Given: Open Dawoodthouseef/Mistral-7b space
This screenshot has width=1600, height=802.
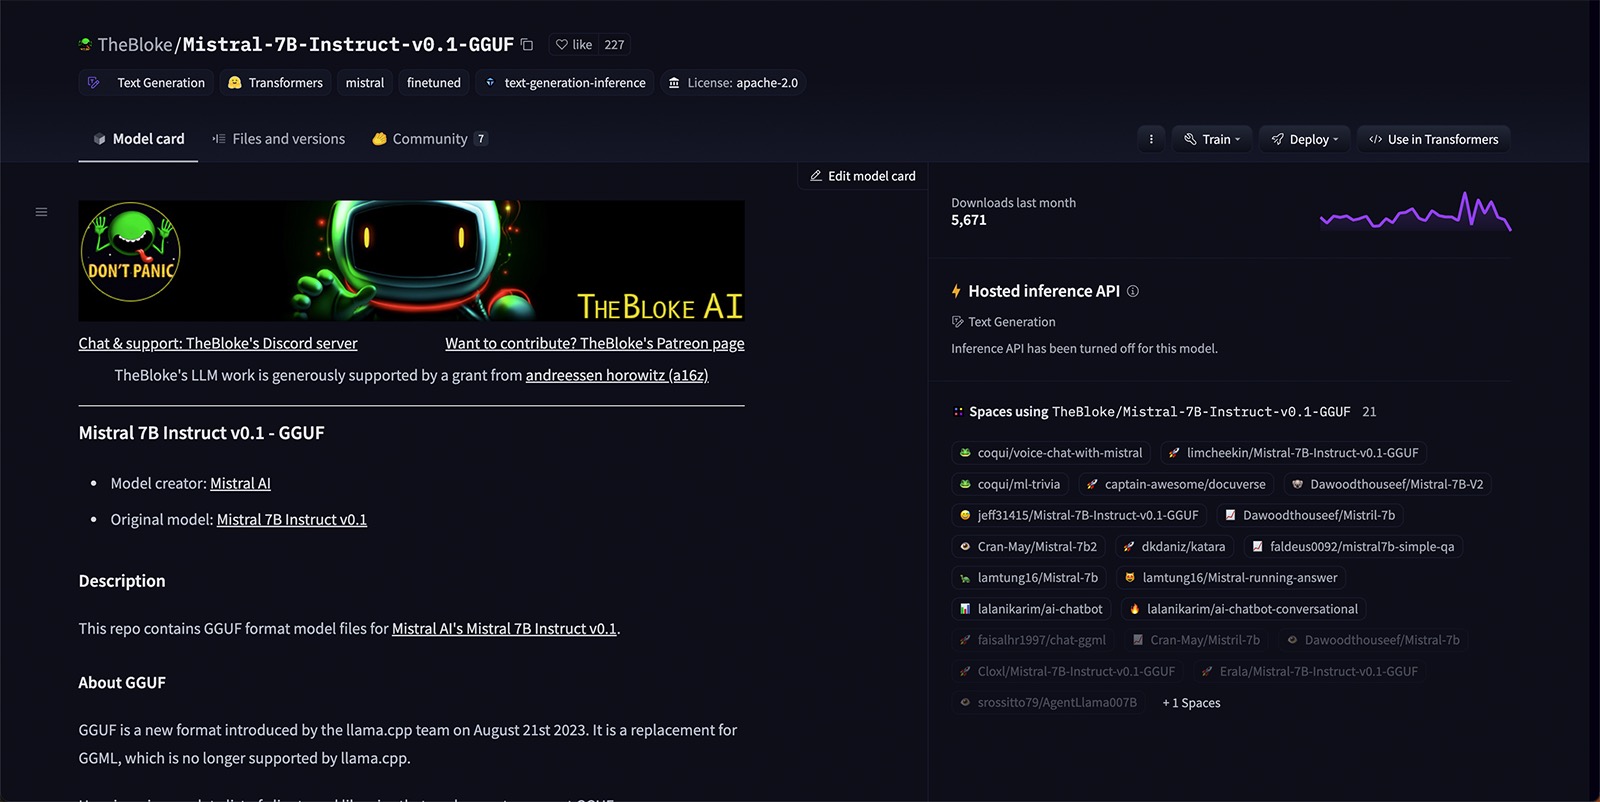Looking at the screenshot, I should pyautogui.click(x=1374, y=640).
